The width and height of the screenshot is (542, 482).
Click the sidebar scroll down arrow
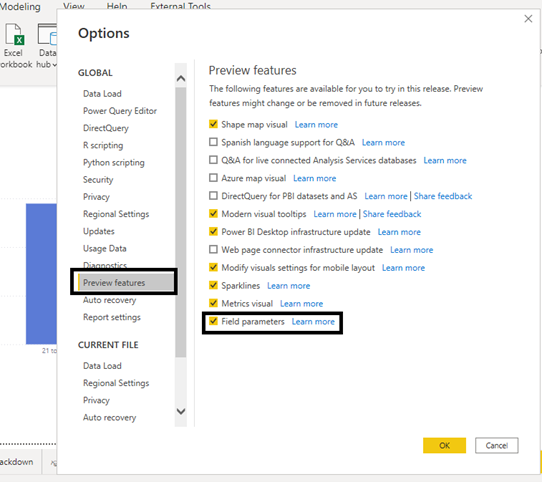(x=181, y=411)
